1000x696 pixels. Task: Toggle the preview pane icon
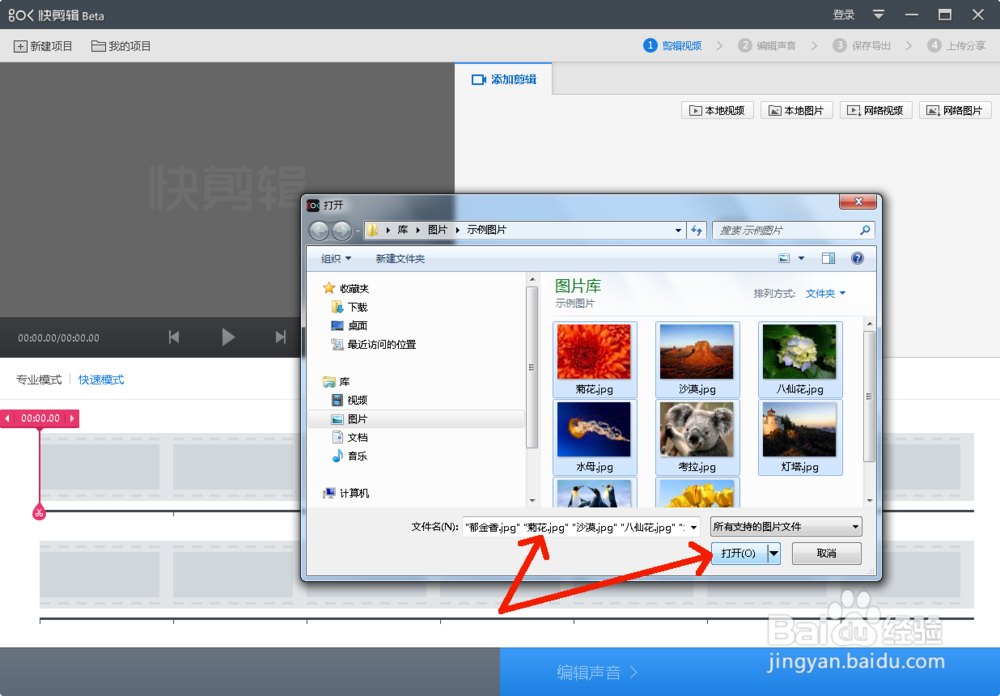(x=828, y=258)
